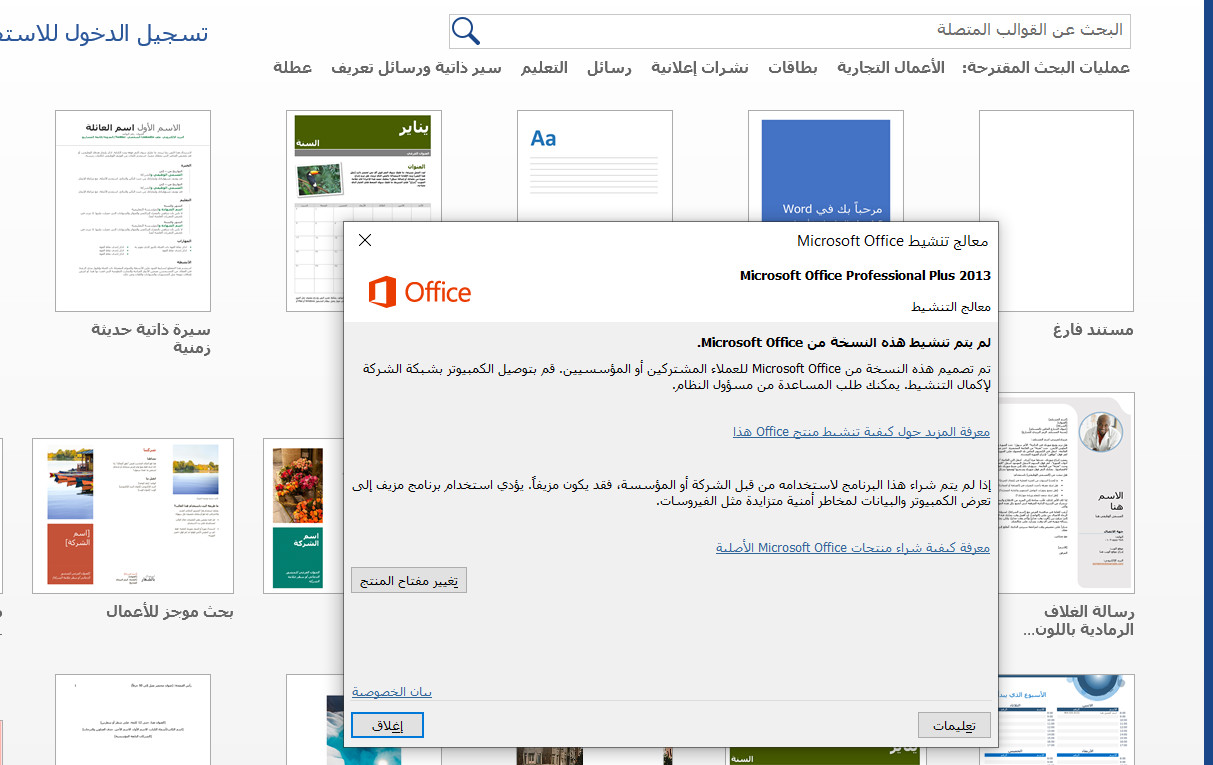Click the تعليمات help button
The height and width of the screenshot is (765, 1213).
pyautogui.click(x=954, y=726)
